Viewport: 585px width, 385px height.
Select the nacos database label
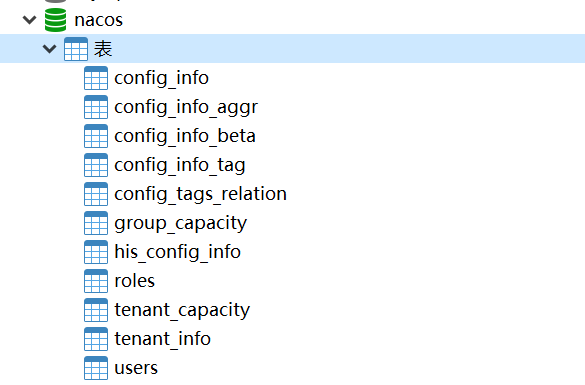tap(98, 20)
